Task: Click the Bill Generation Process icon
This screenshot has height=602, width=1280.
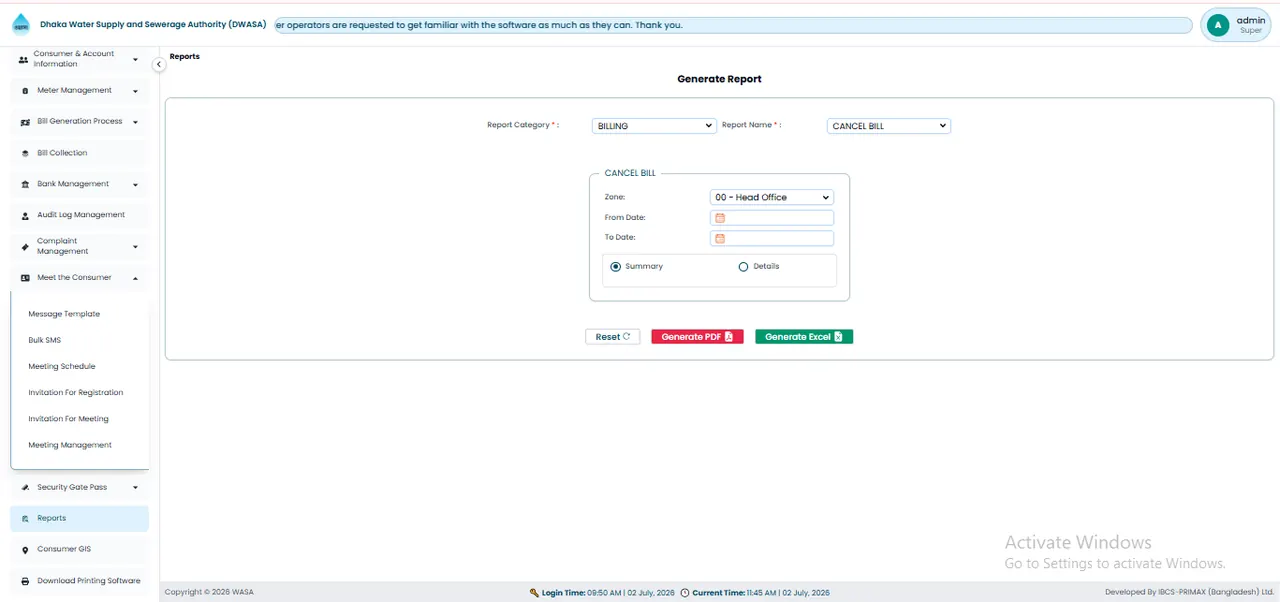Action: pyautogui.click(x=25, y=122)
